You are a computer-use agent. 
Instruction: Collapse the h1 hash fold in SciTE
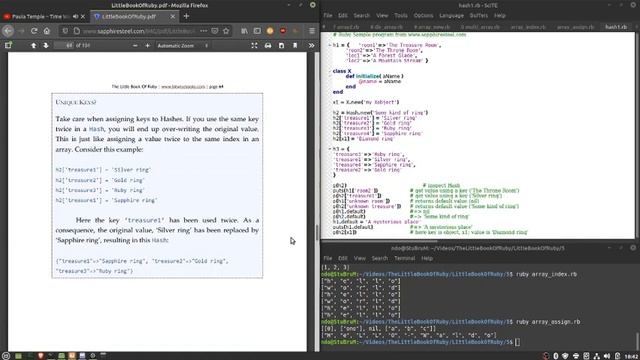[x=329, y=45]
